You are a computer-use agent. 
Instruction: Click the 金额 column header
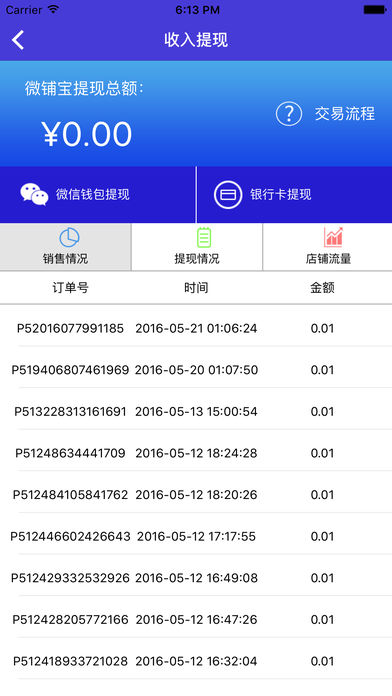pos(322,288)
